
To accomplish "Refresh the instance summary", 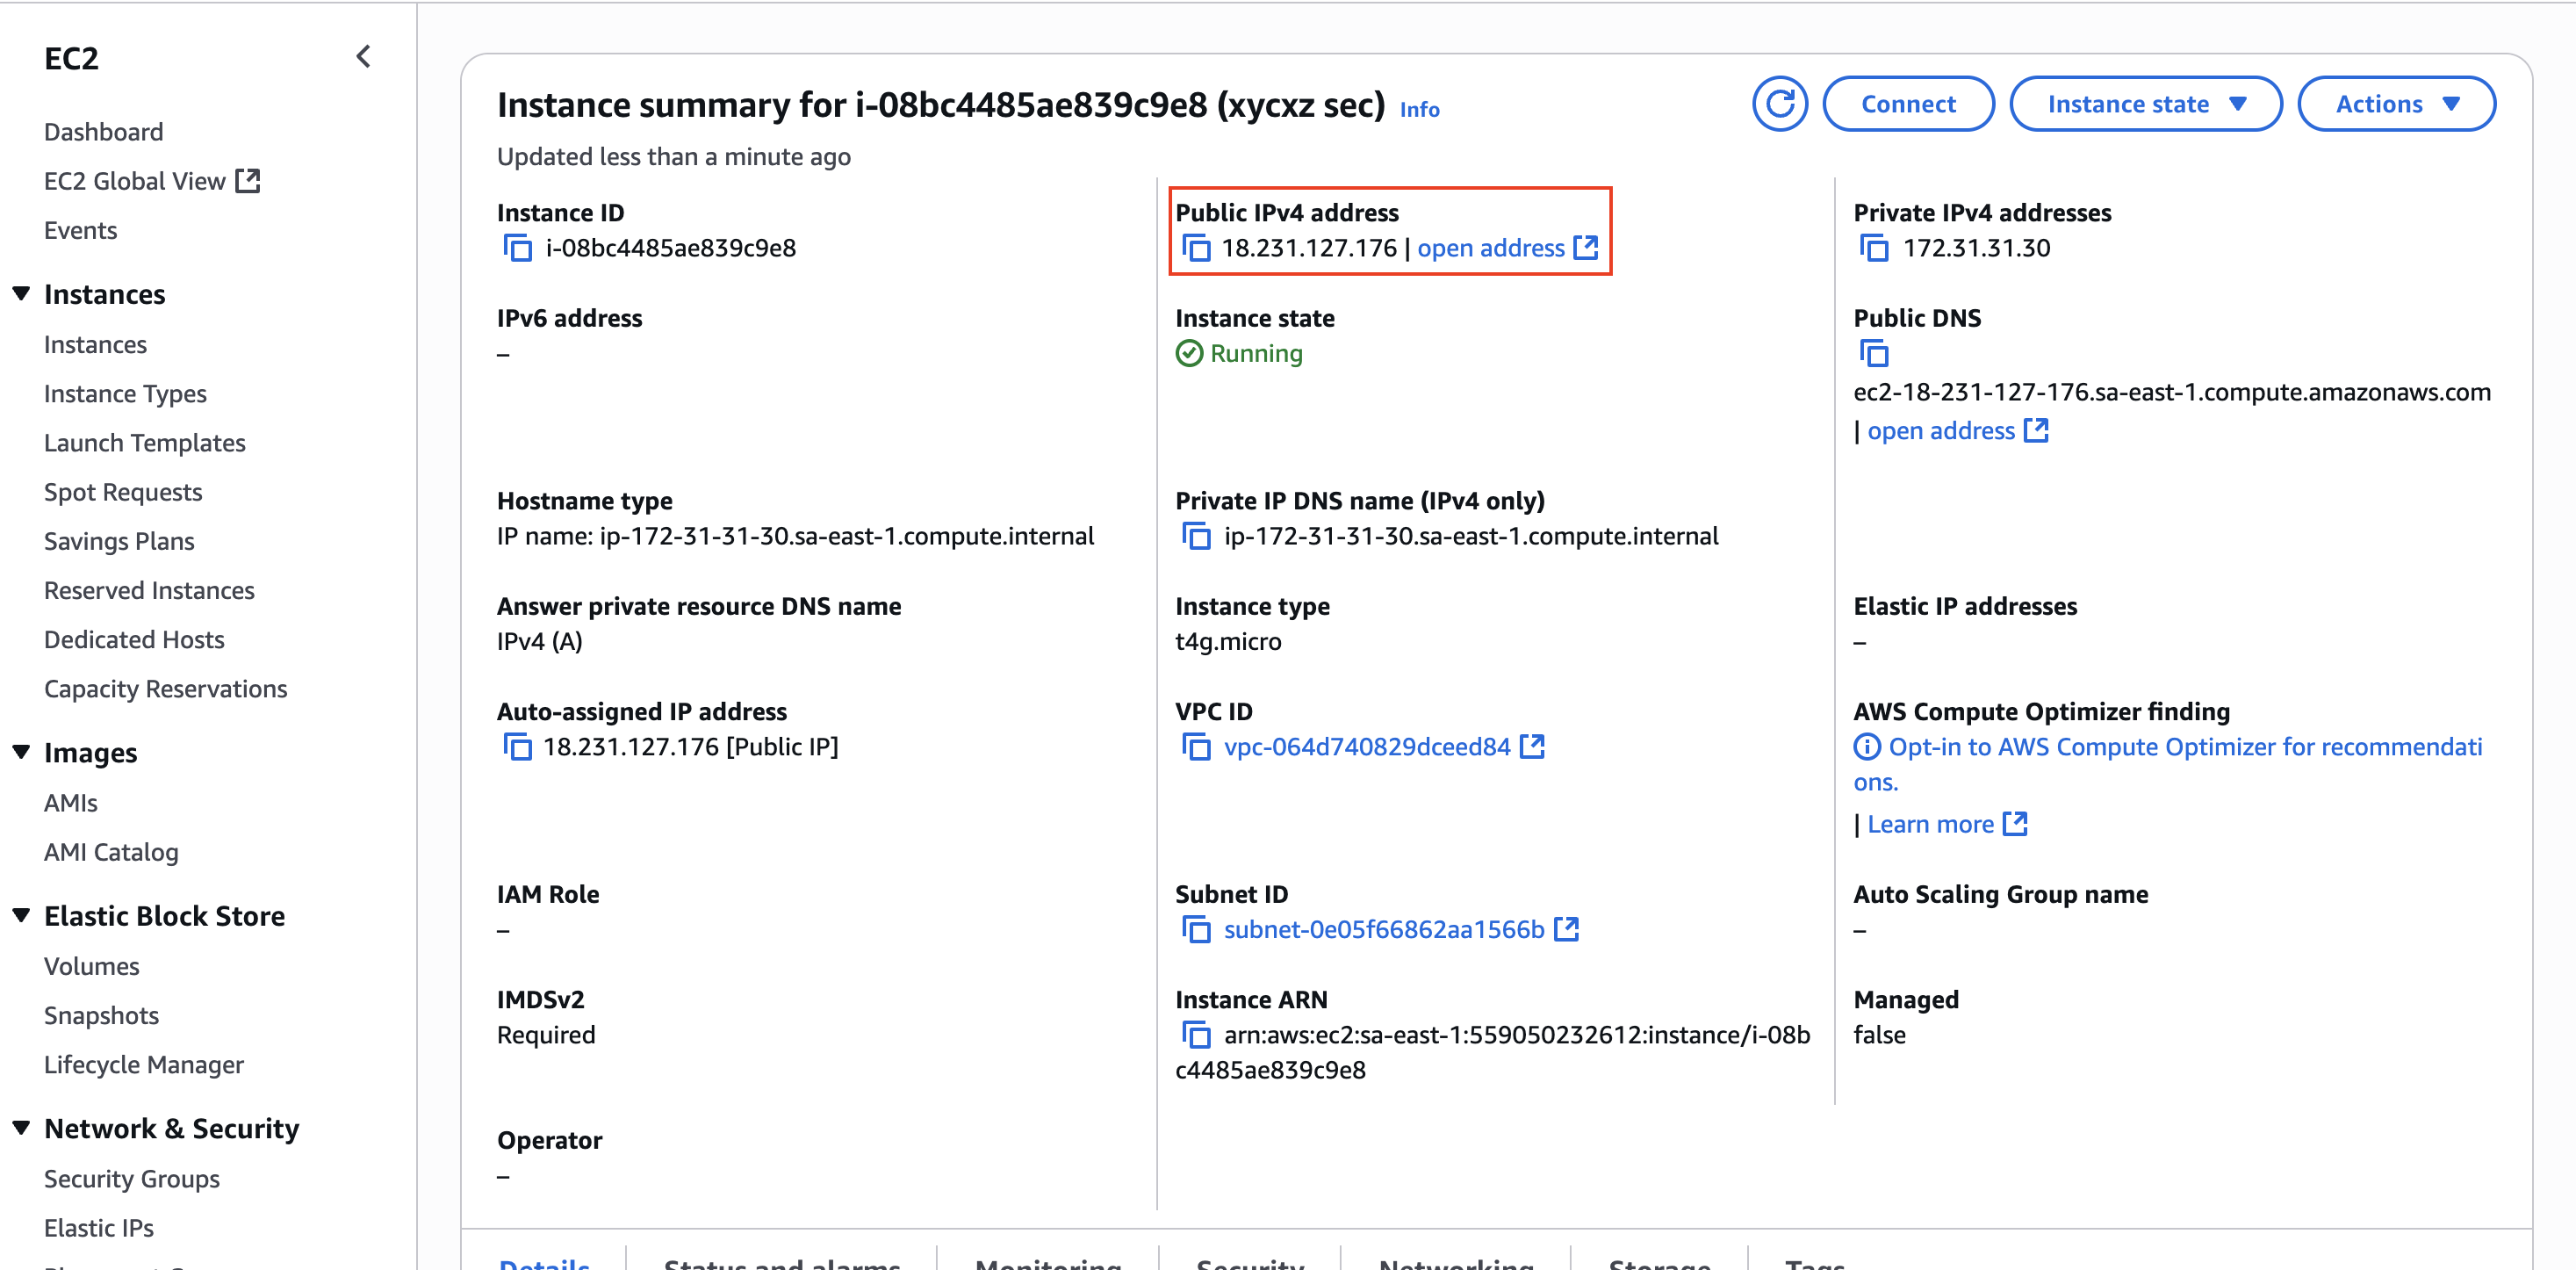I will (1780, 103).
